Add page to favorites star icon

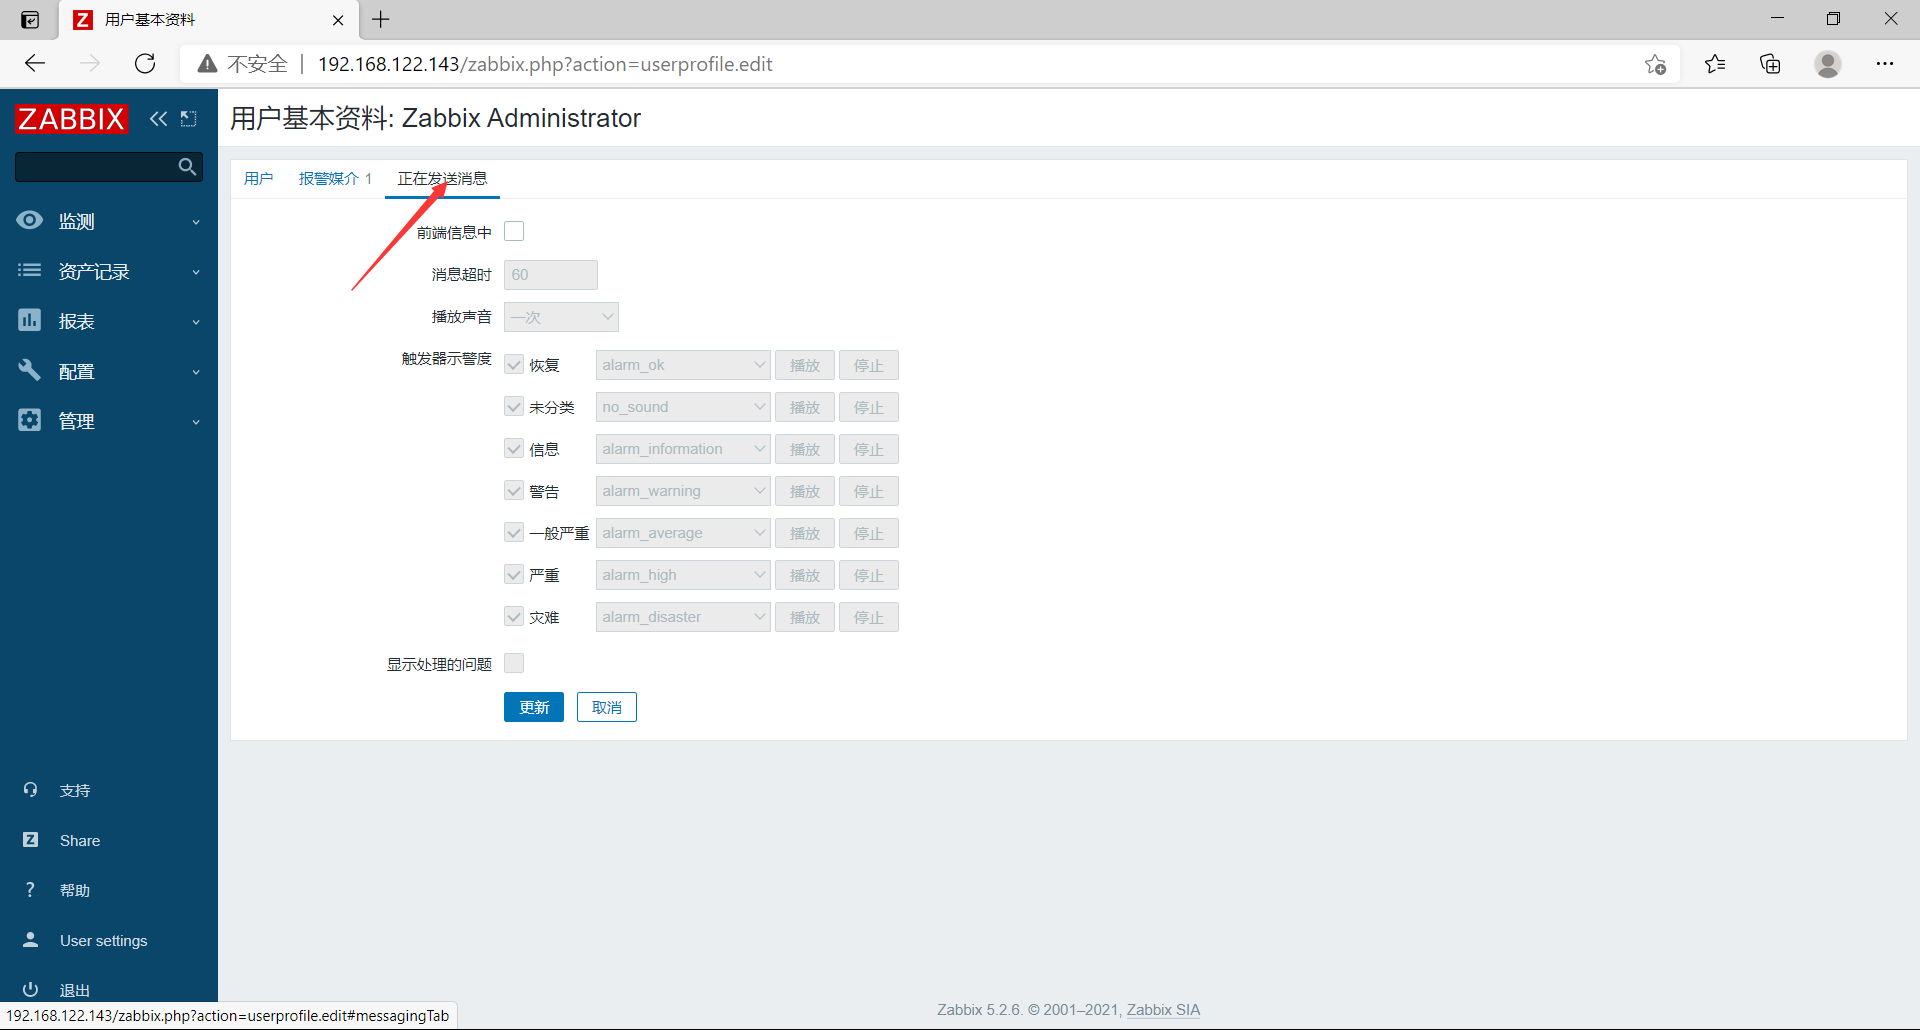click(x=1655, y=64)
